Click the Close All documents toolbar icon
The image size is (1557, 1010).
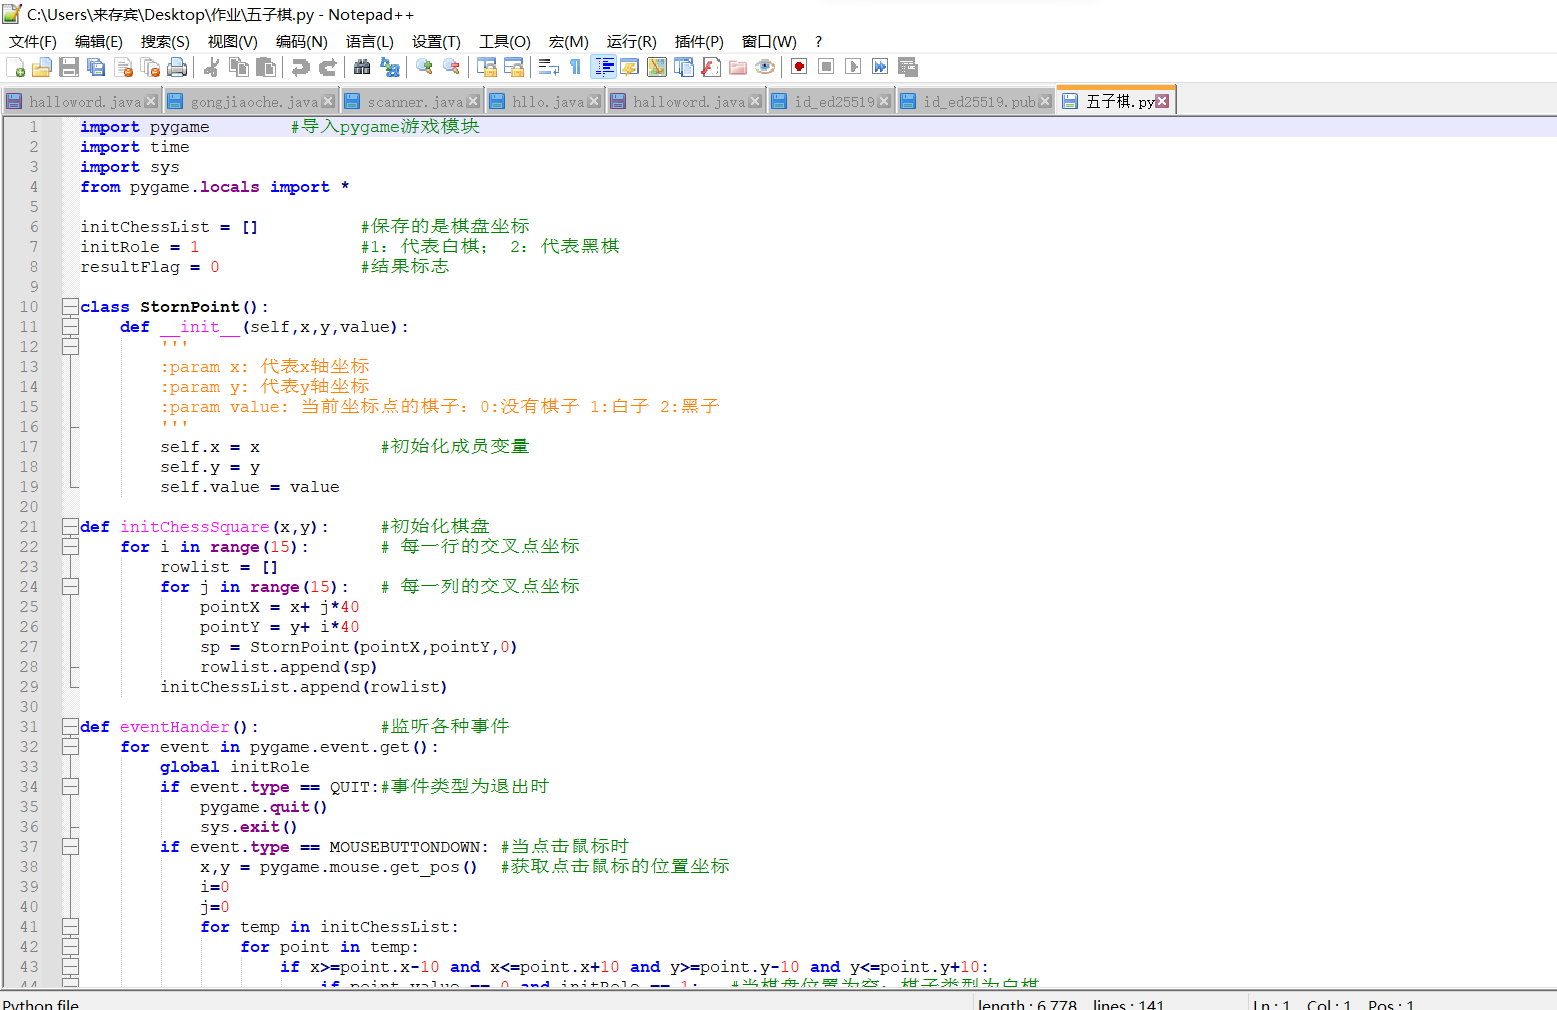[150, 67]
